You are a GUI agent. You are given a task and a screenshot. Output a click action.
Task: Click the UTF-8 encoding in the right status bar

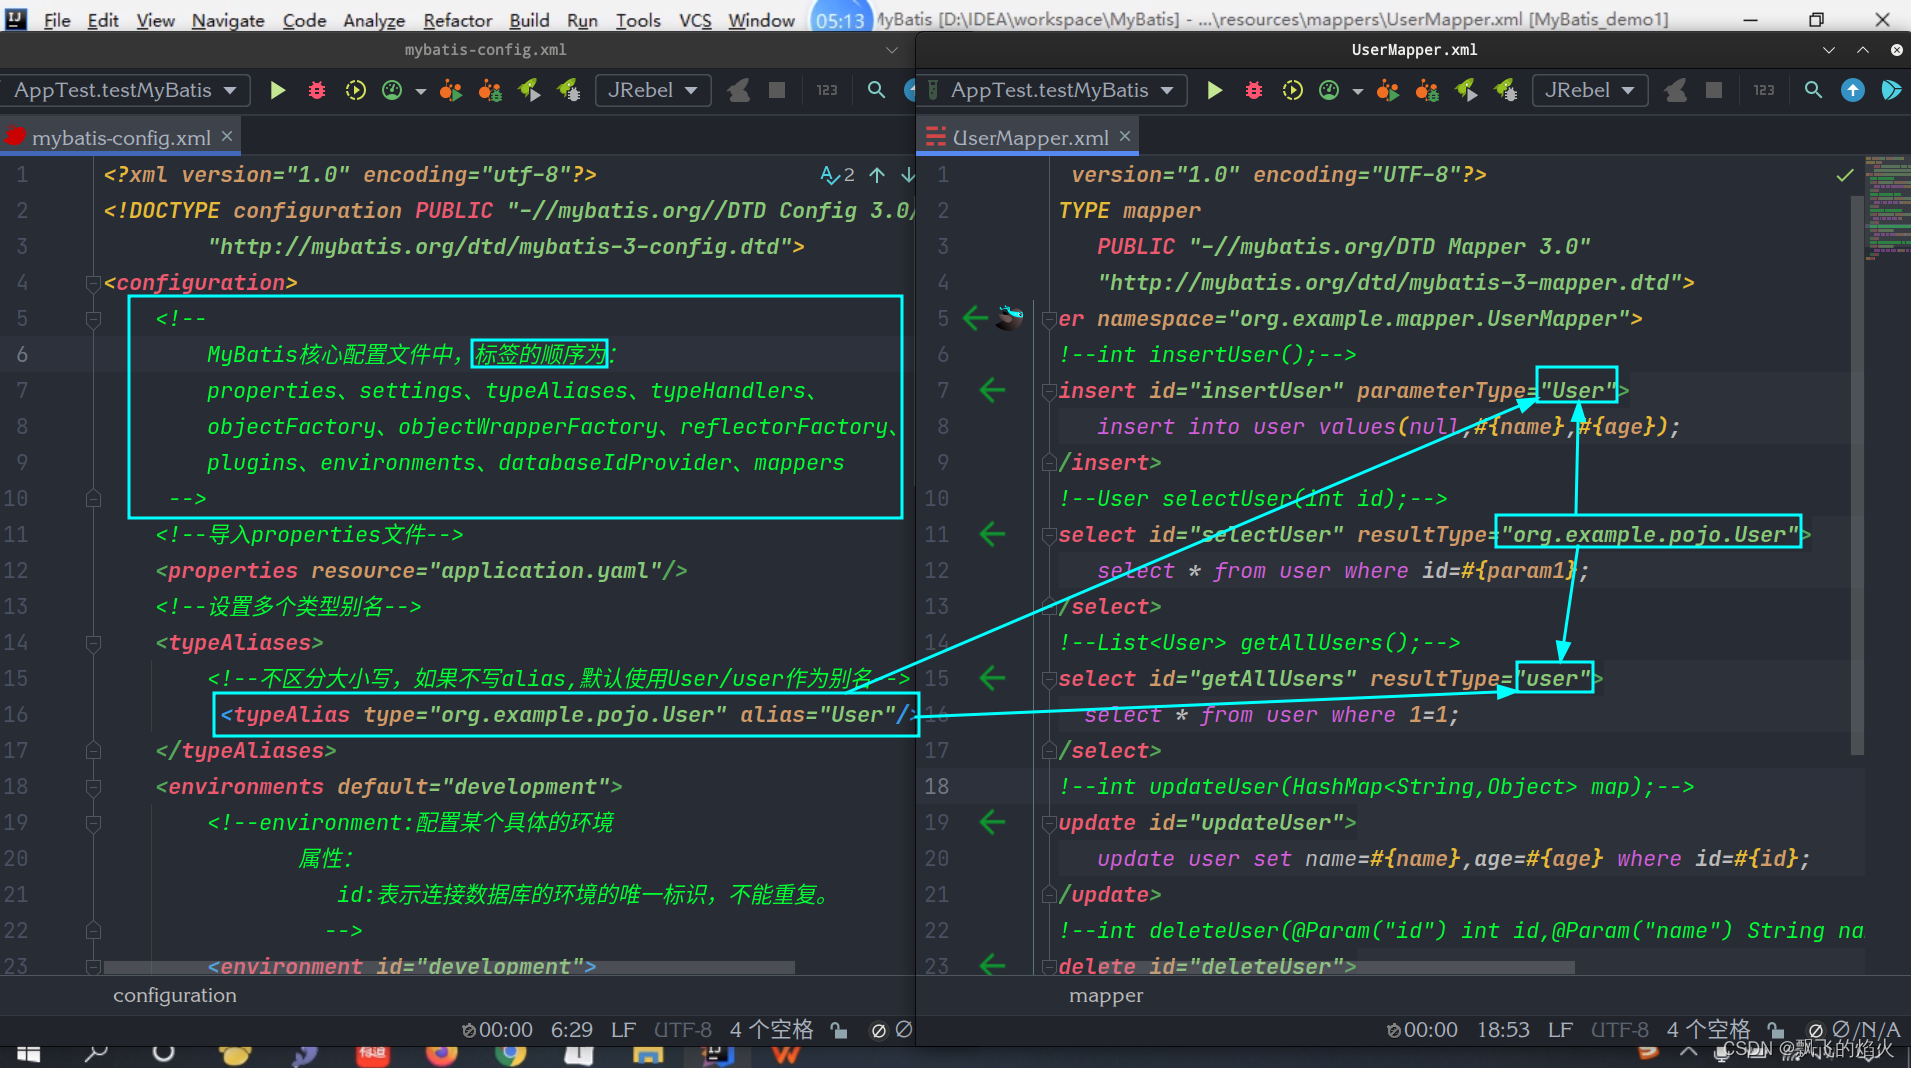click(x=1620, y=1030)
